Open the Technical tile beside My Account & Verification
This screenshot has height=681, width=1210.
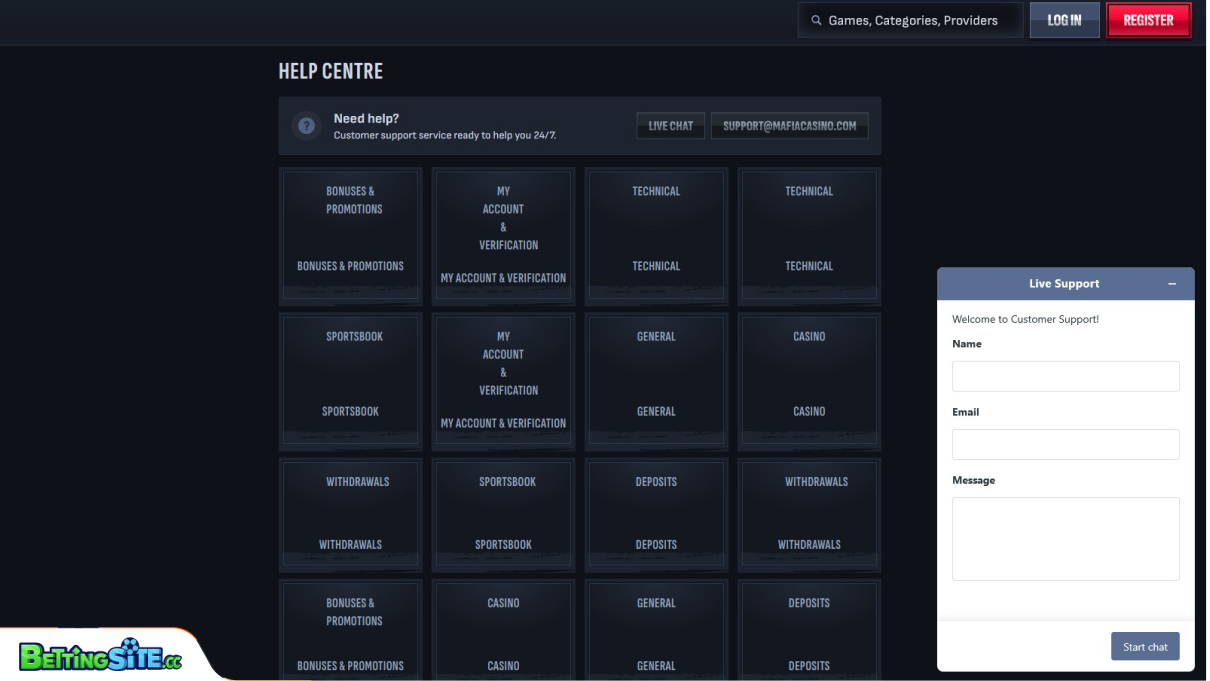(656, 236)
